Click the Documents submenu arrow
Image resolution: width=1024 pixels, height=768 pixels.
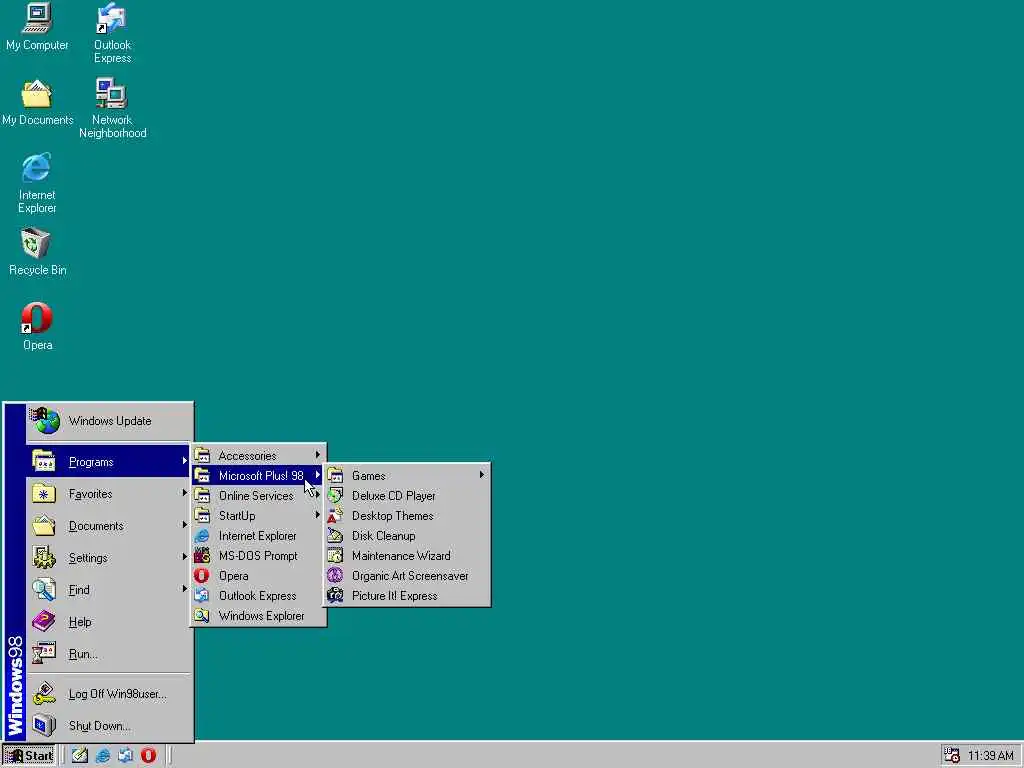click(184, 525)
